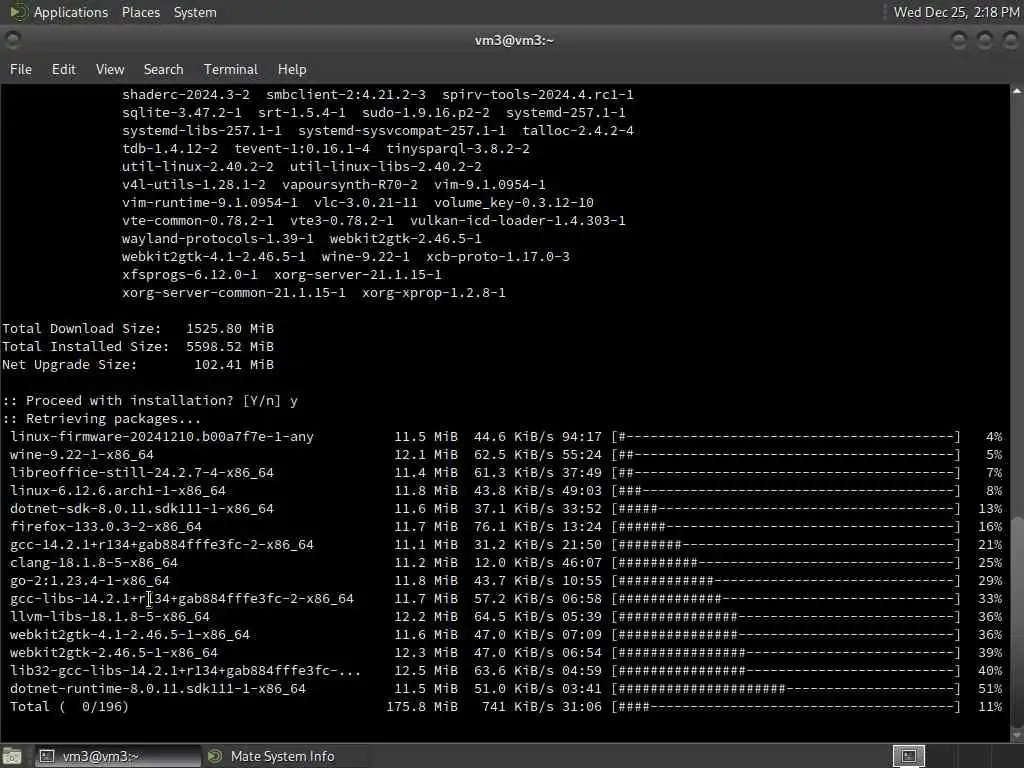This screenshot has height=768, width=1024.
Task: Click the '94:17' remaining time for linux-firmware
Action: (581, 436)
